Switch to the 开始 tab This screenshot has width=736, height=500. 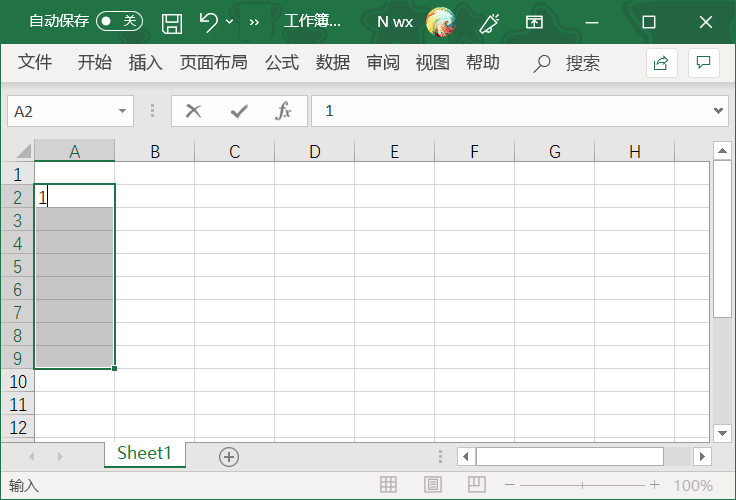94,62
